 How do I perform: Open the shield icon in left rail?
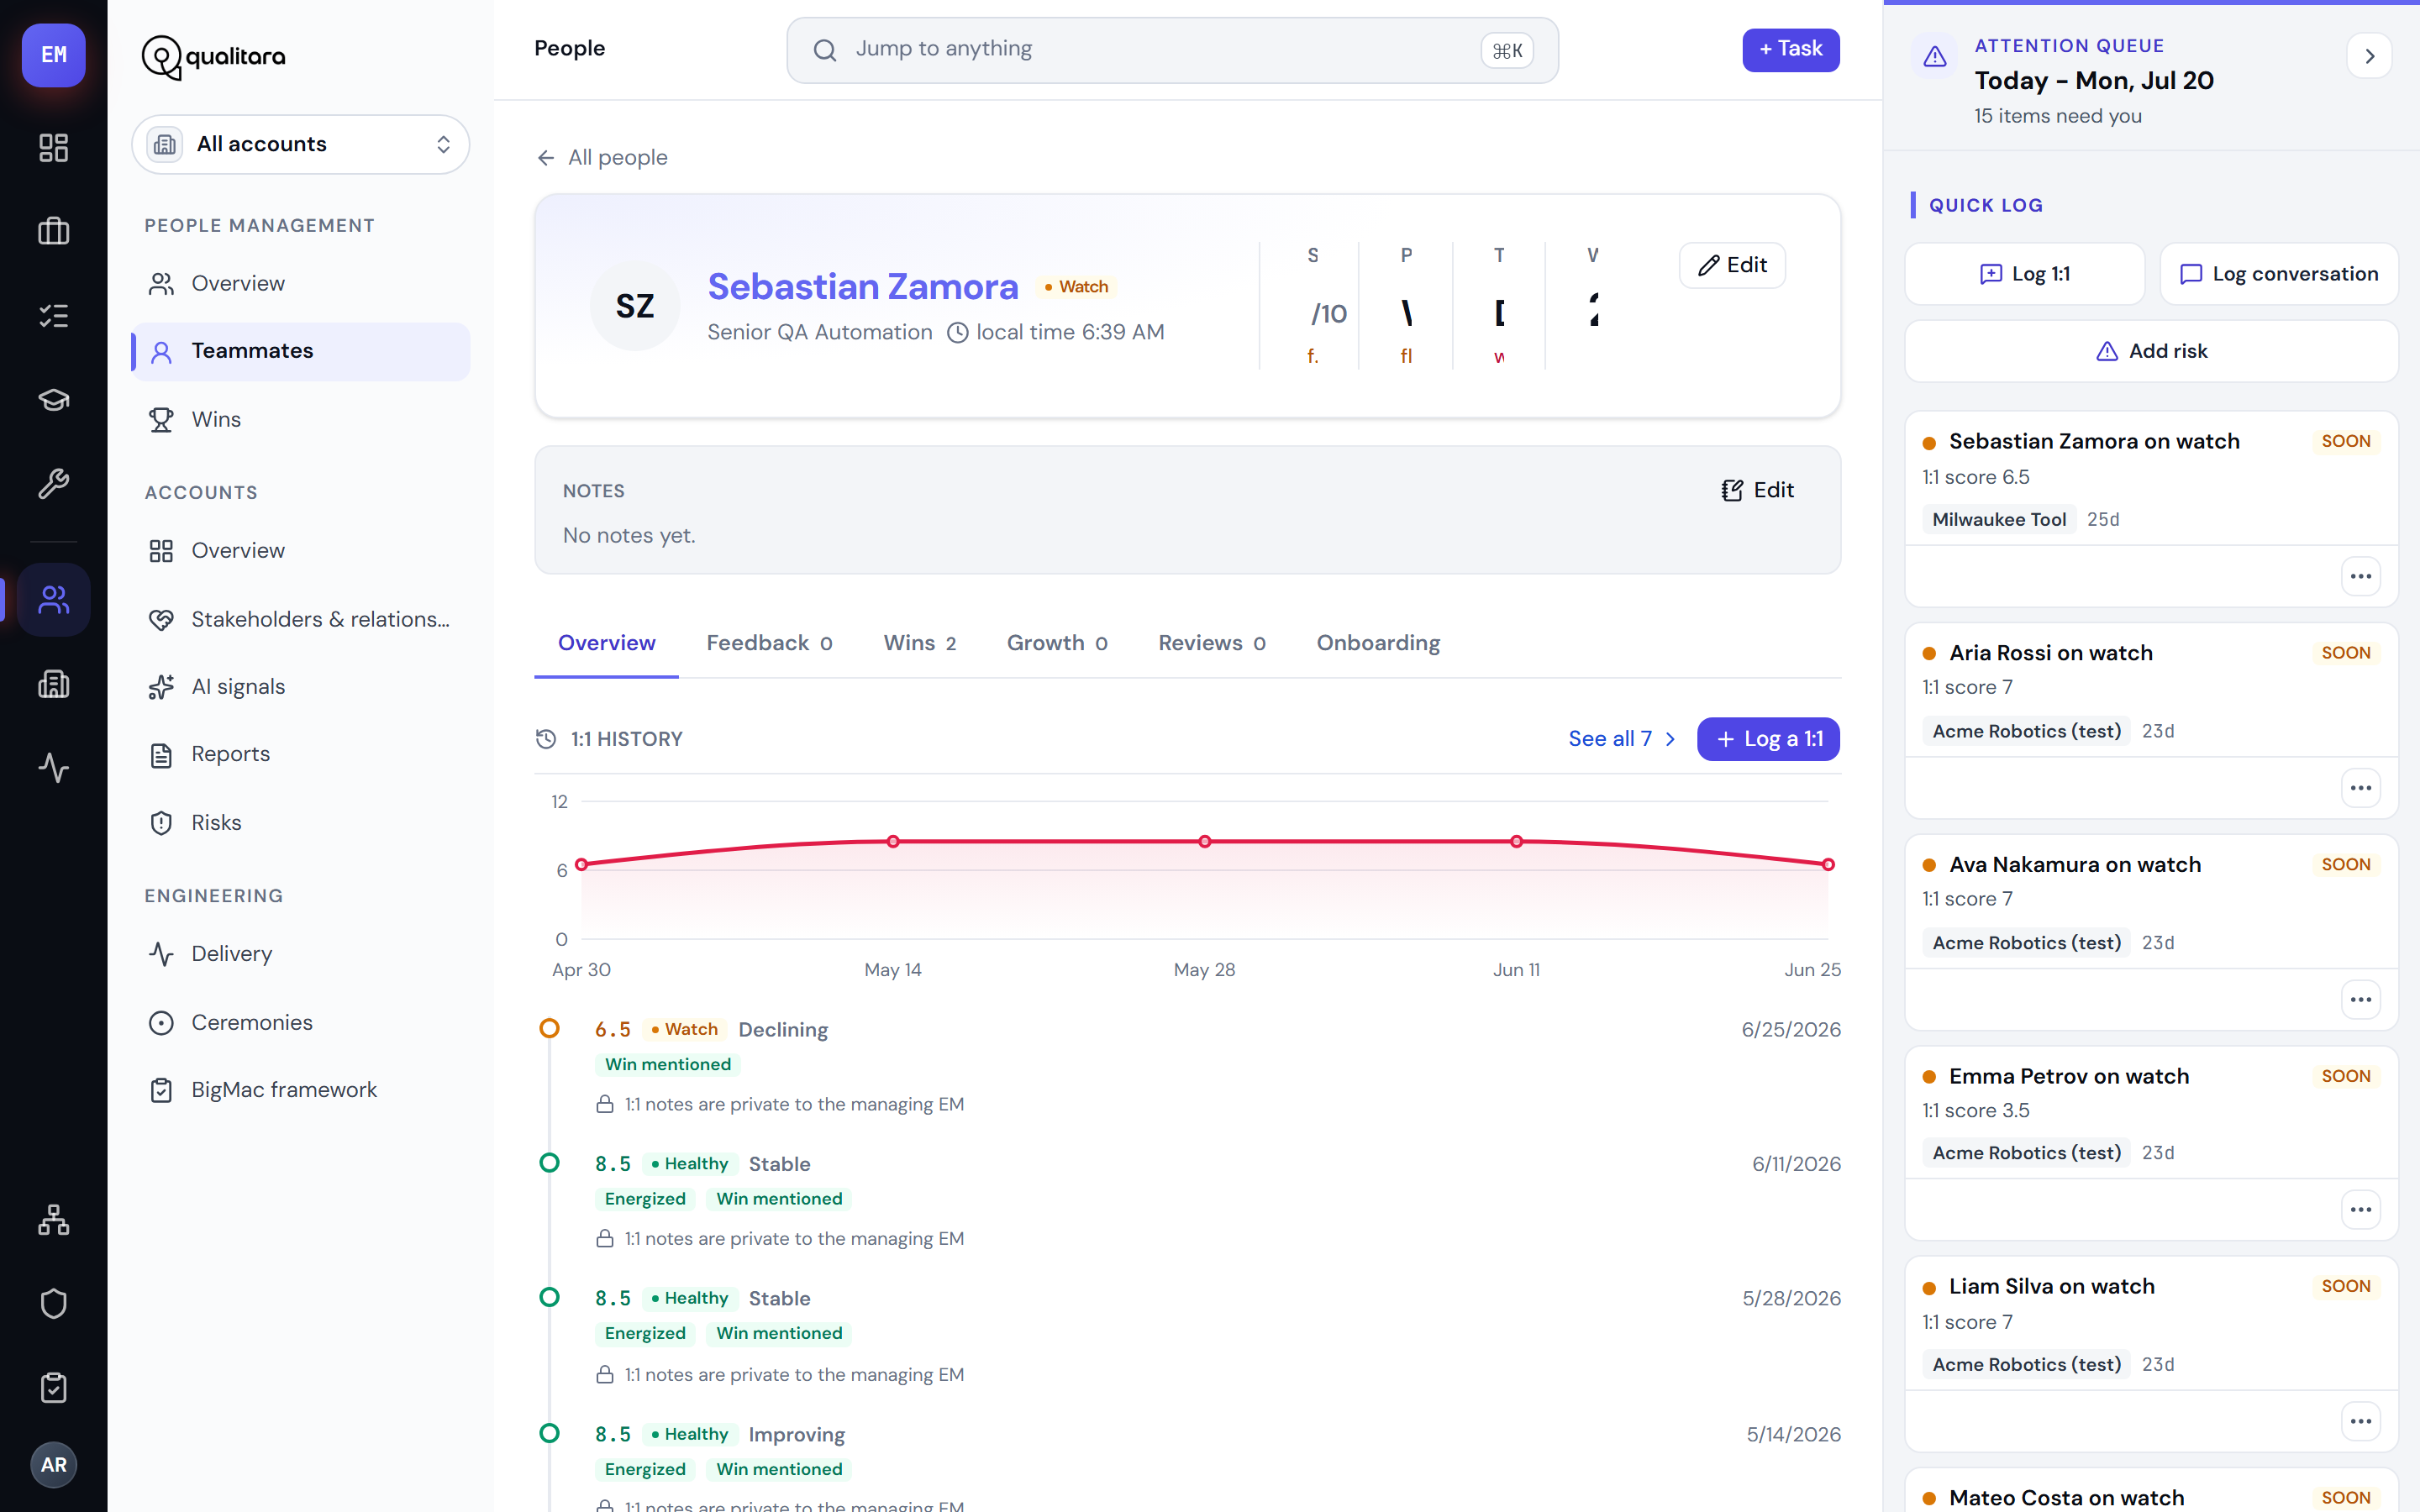coord(53,1304)
